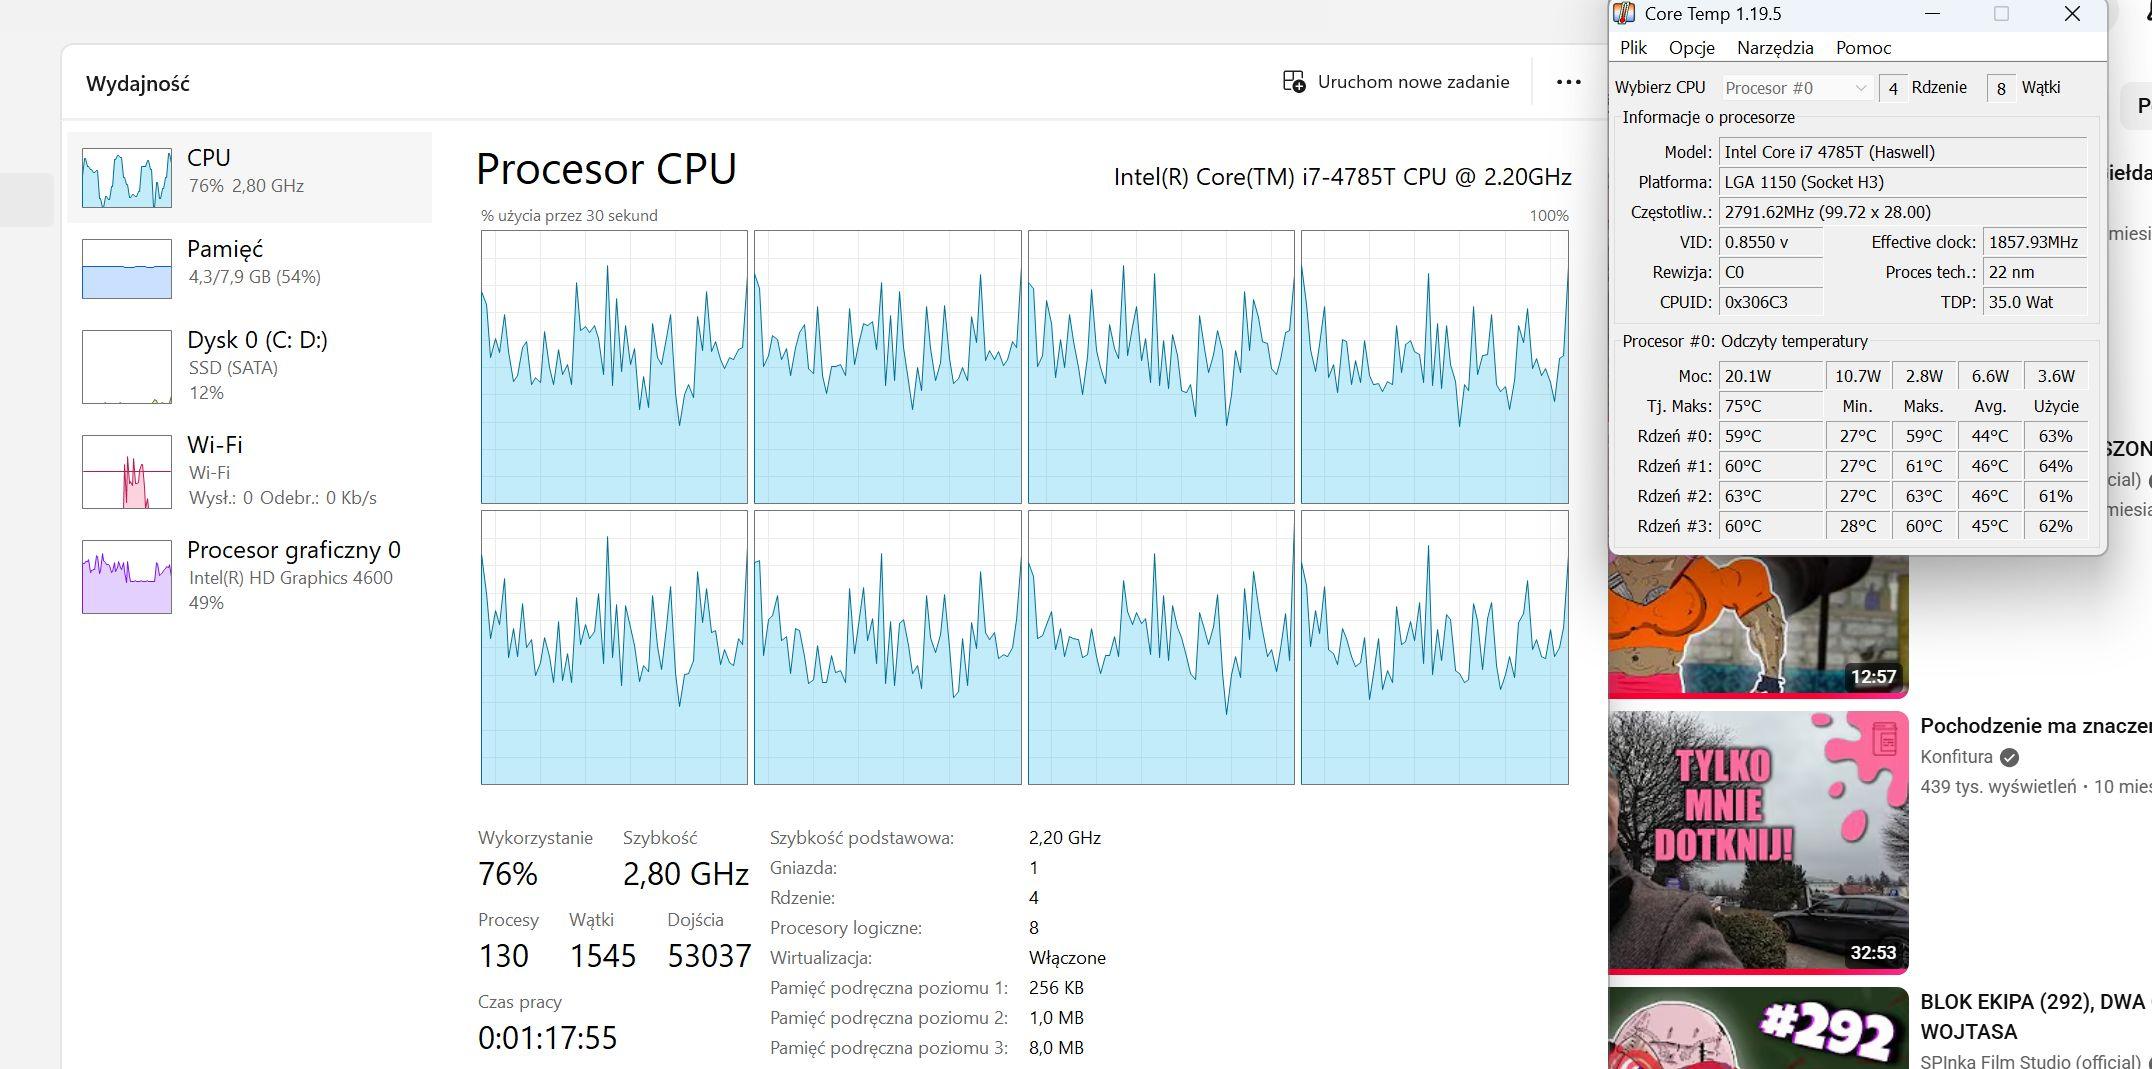Click the level 3 cache value 8,0 MB
This screenshot has width=2152, height=1069.
pyautogui.click(x=1056, y=1048)
